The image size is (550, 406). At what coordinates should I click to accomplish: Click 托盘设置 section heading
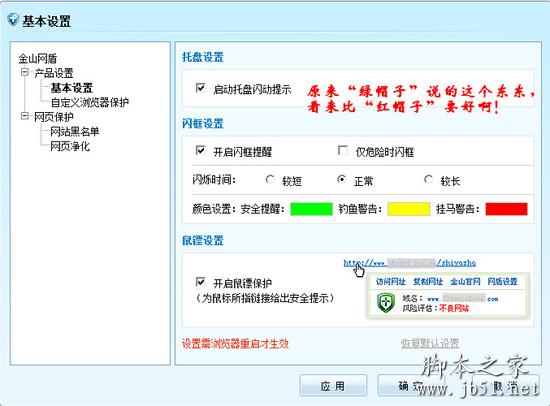[203, 57]
